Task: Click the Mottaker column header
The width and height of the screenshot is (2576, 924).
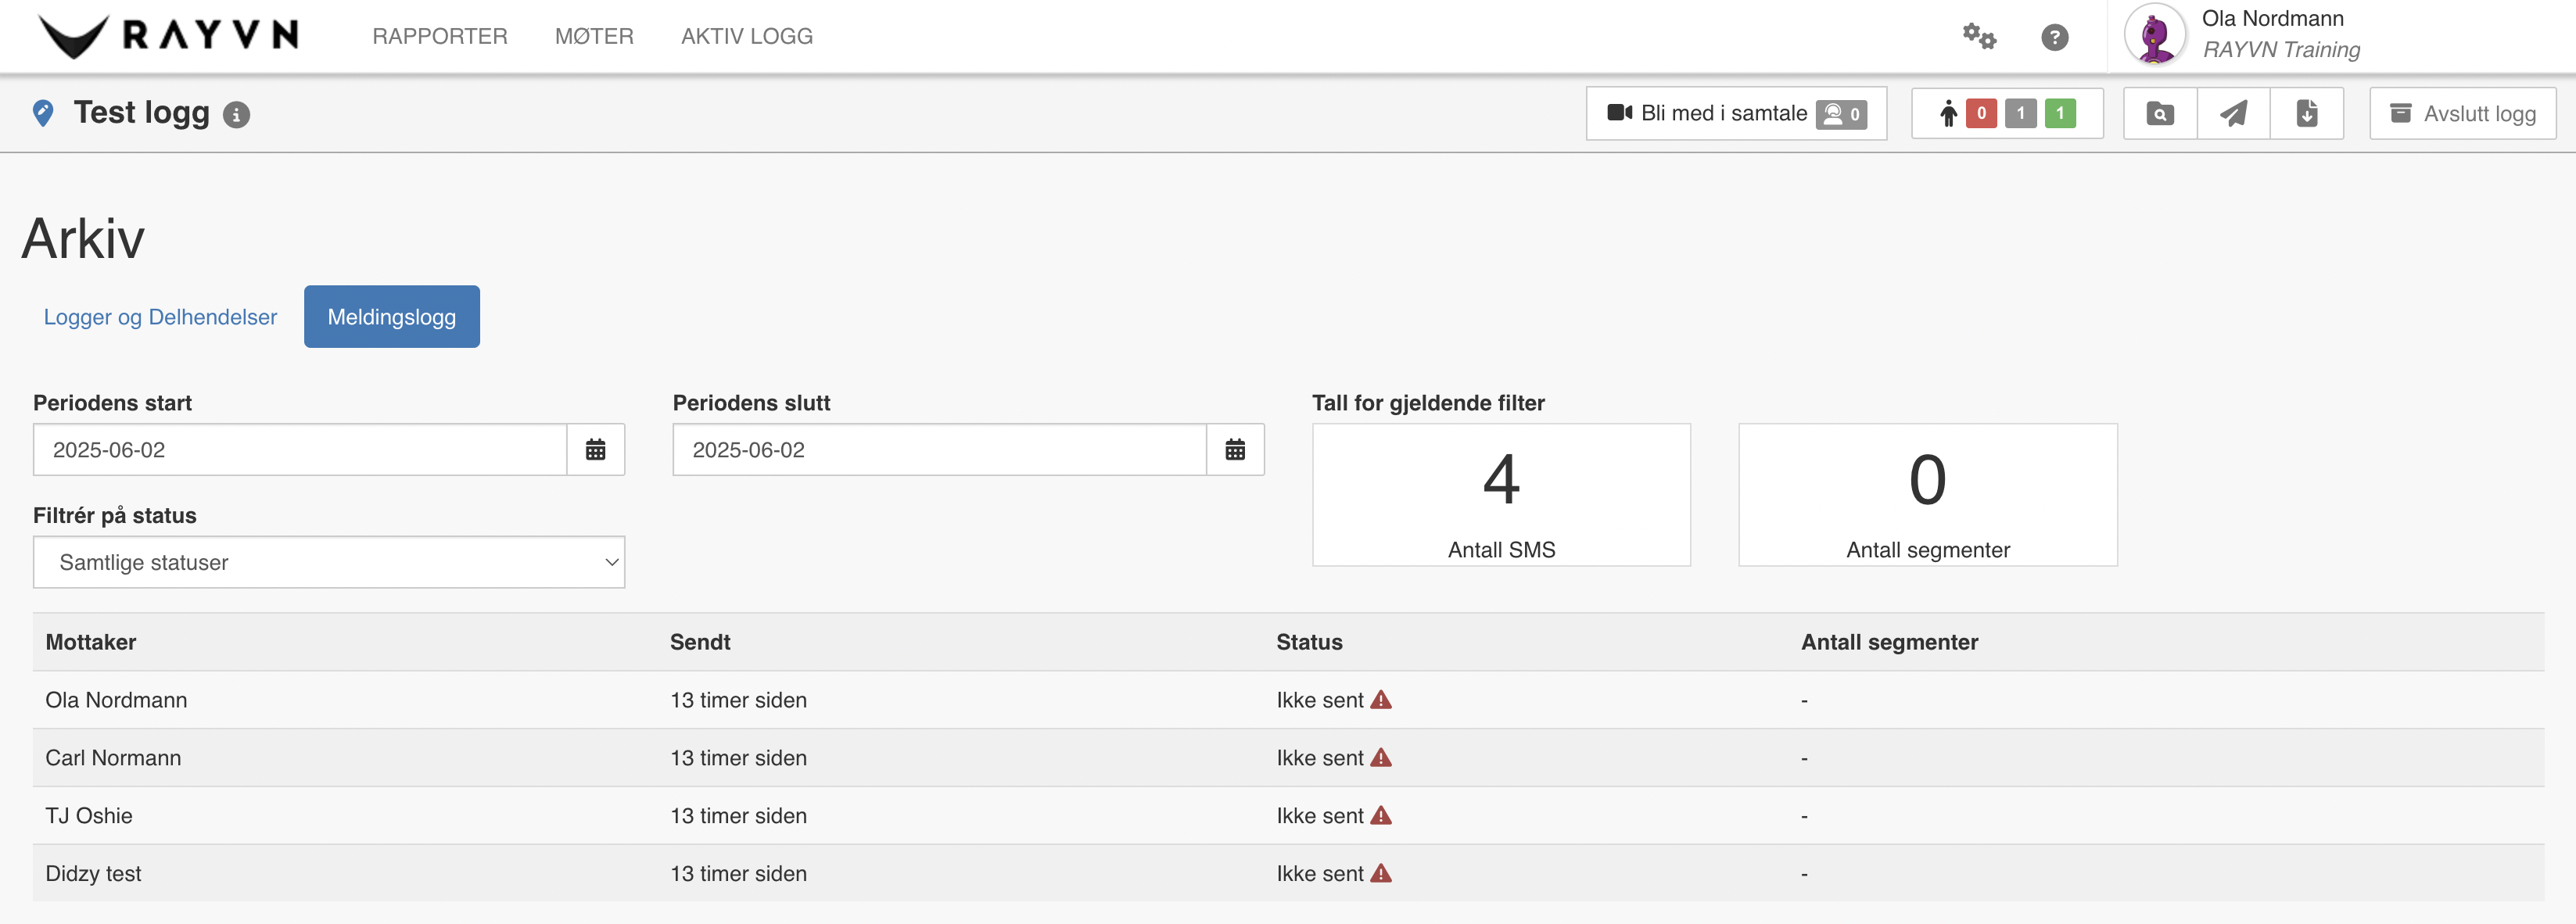Action: (x=91, y=642)
